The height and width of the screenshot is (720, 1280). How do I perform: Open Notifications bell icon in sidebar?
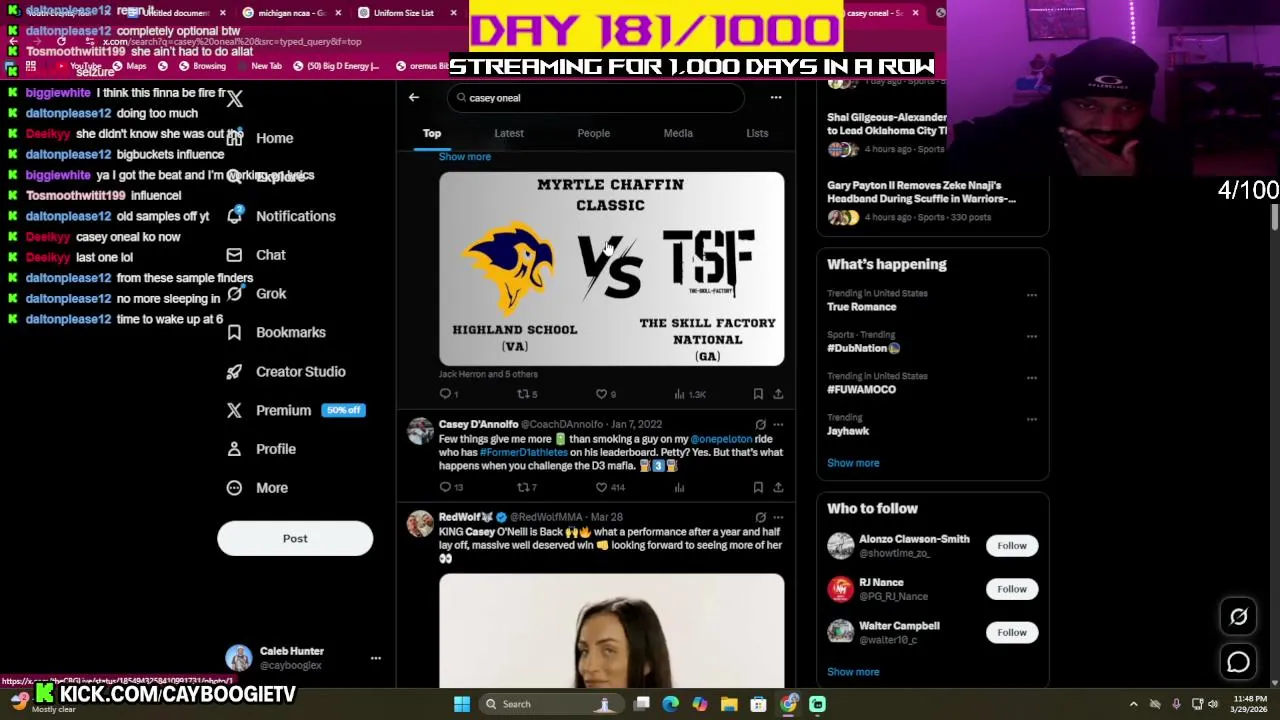234,216
